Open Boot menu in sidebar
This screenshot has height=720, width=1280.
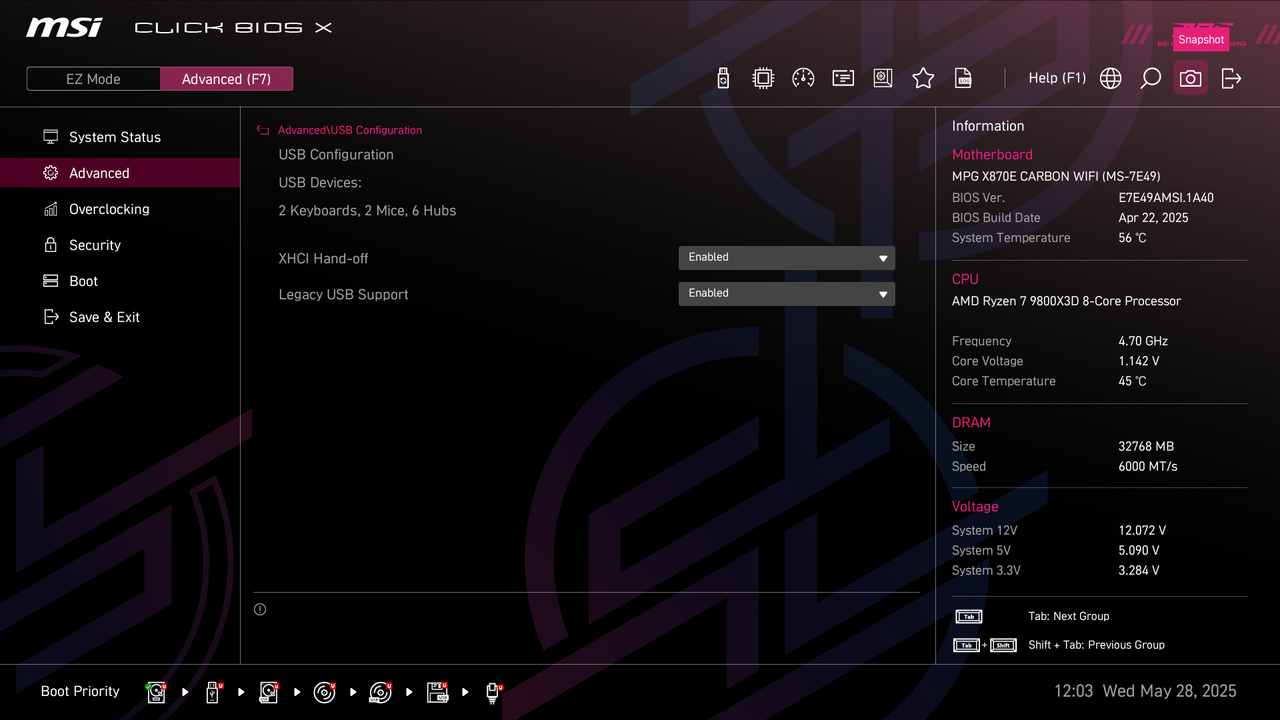(120, 281)
